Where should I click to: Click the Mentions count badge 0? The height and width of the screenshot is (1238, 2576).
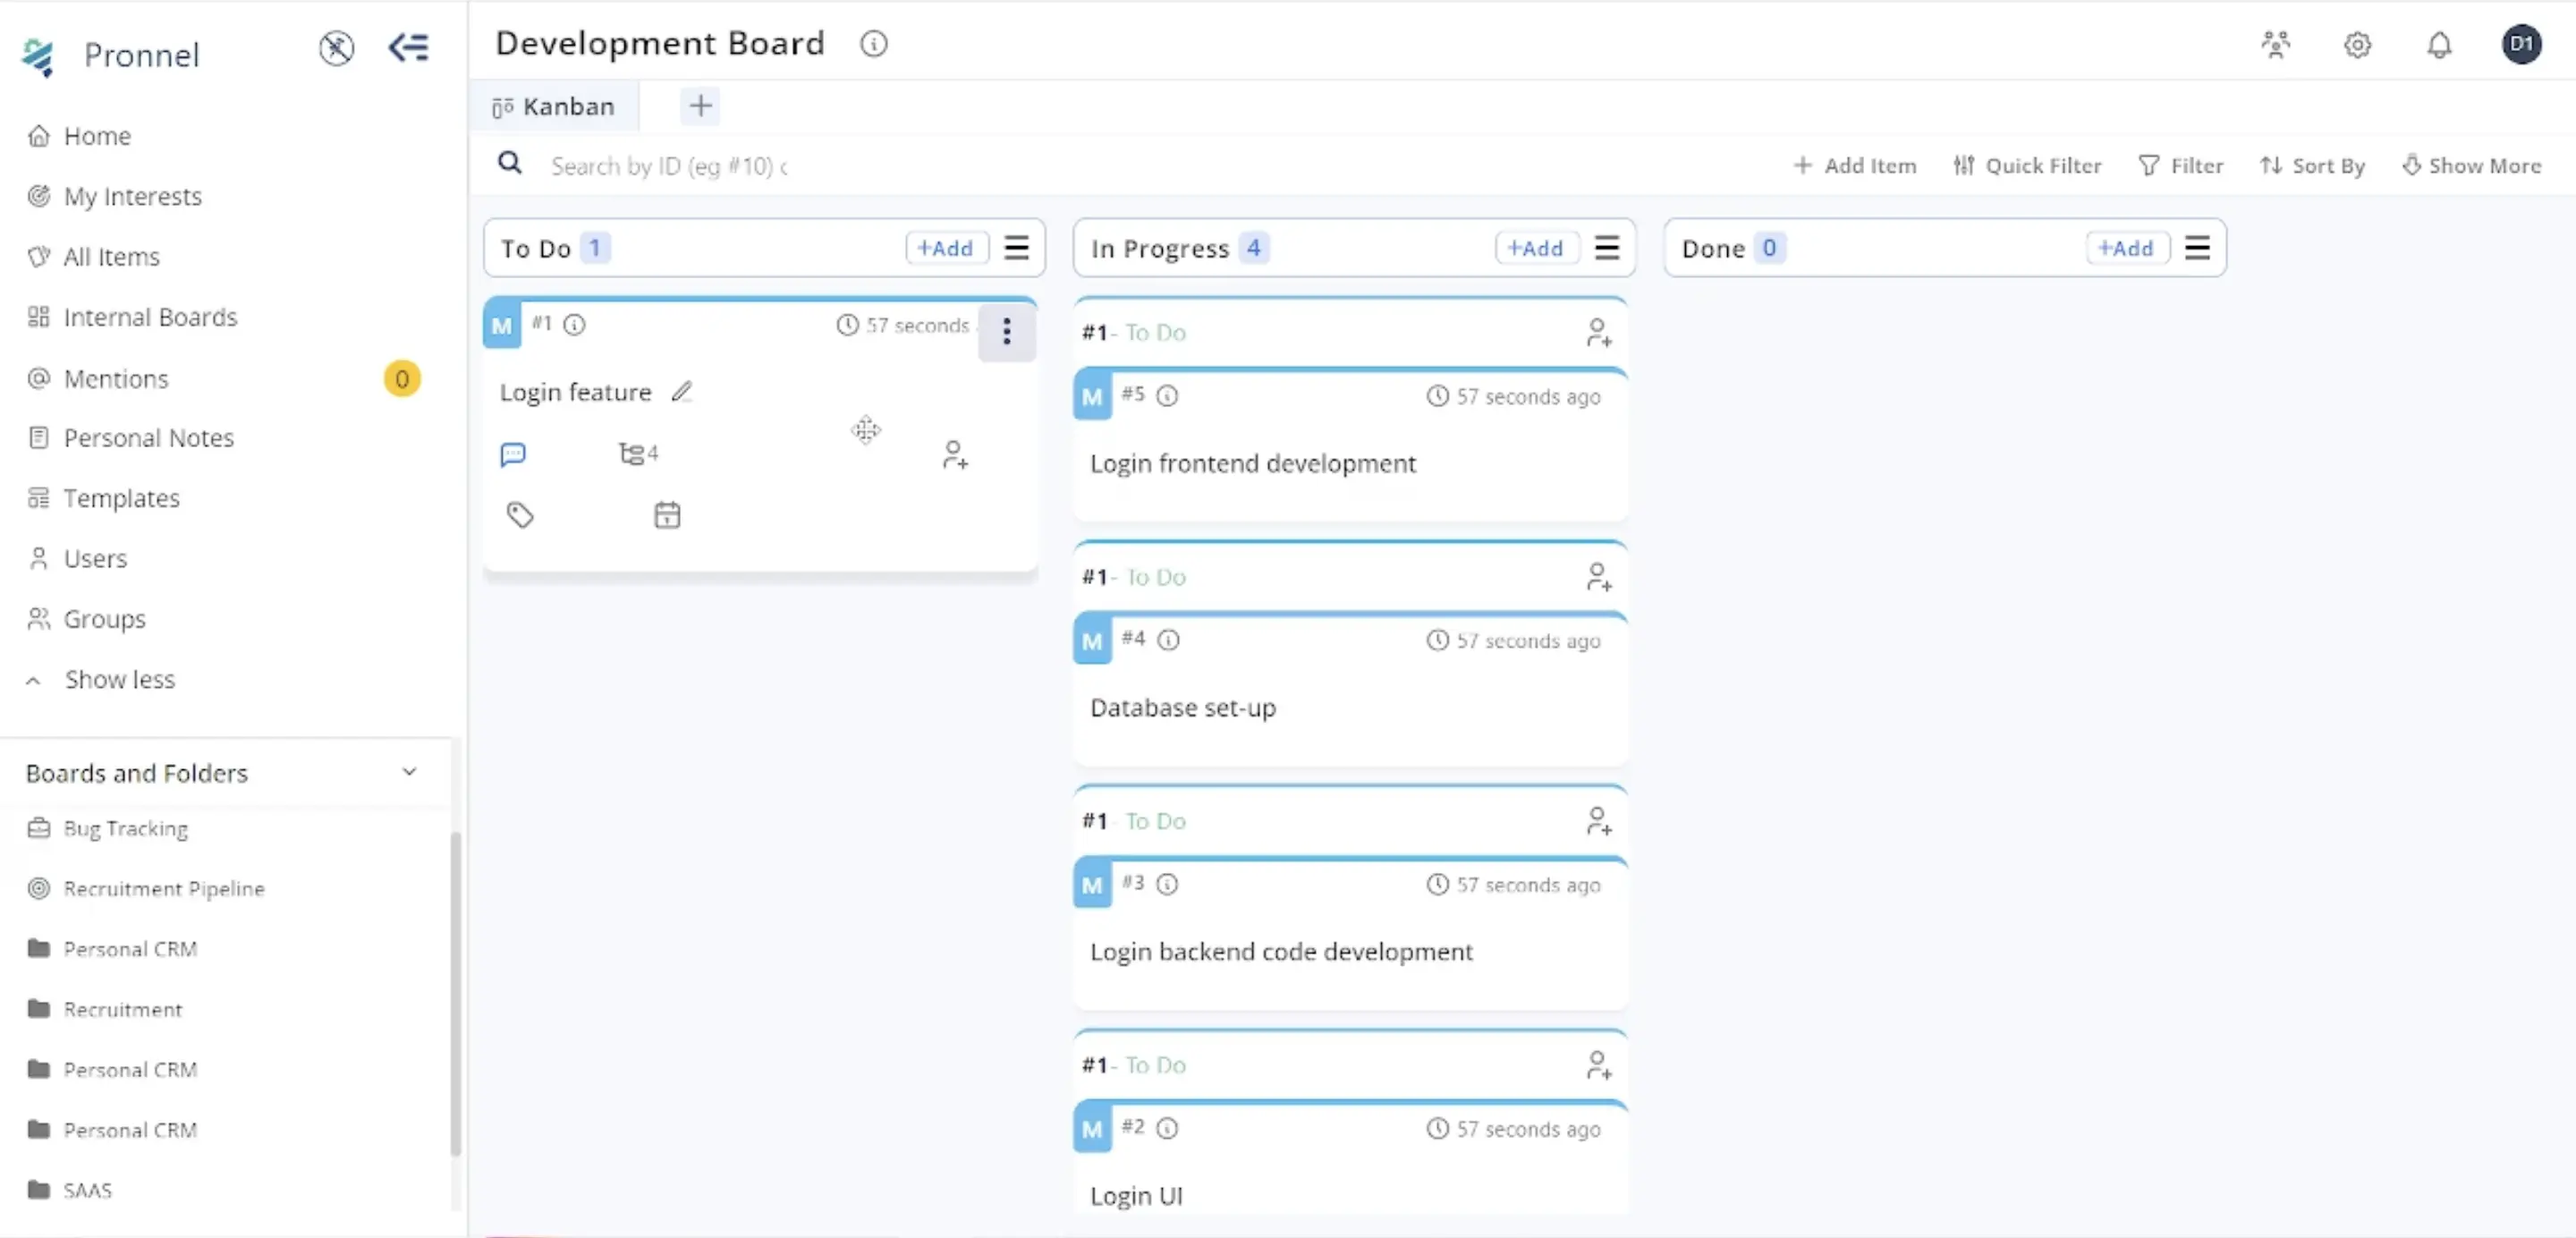tap(402, 378)
